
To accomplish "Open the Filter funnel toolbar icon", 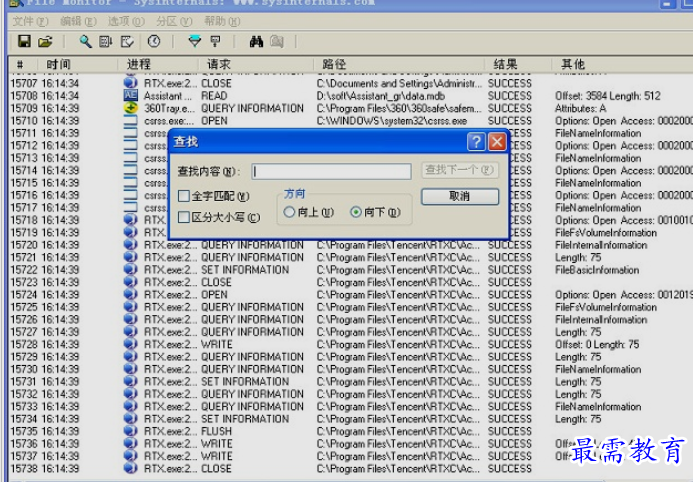I will pyautogui.click(x=194, y=42).
